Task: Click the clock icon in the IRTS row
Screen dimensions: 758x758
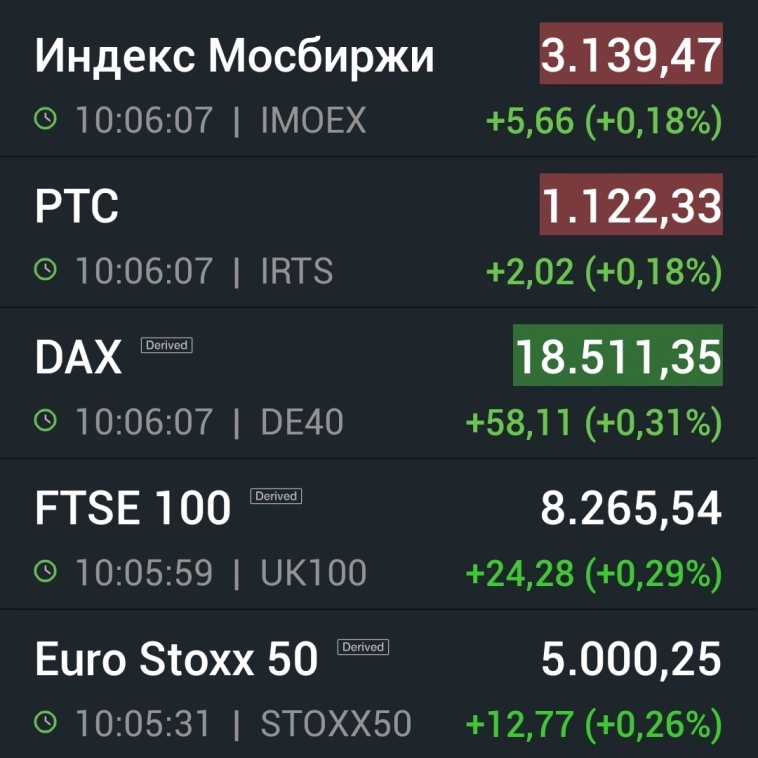Action: pyautogui.click(x=46, y=270)
